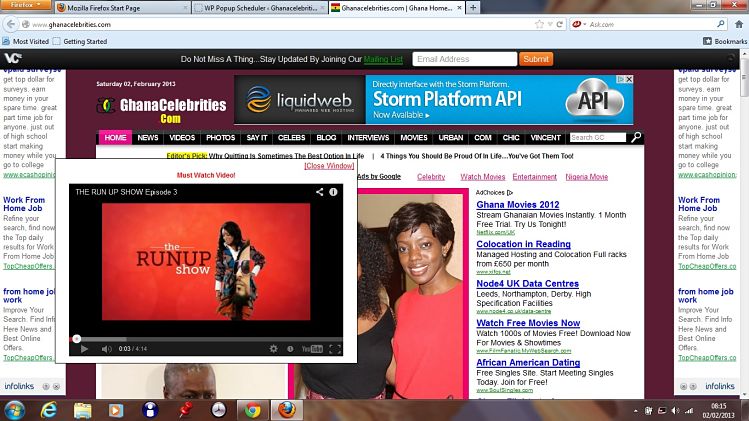Toggle video fullscreen icon

pyautogui.click(x=335, y=349)
